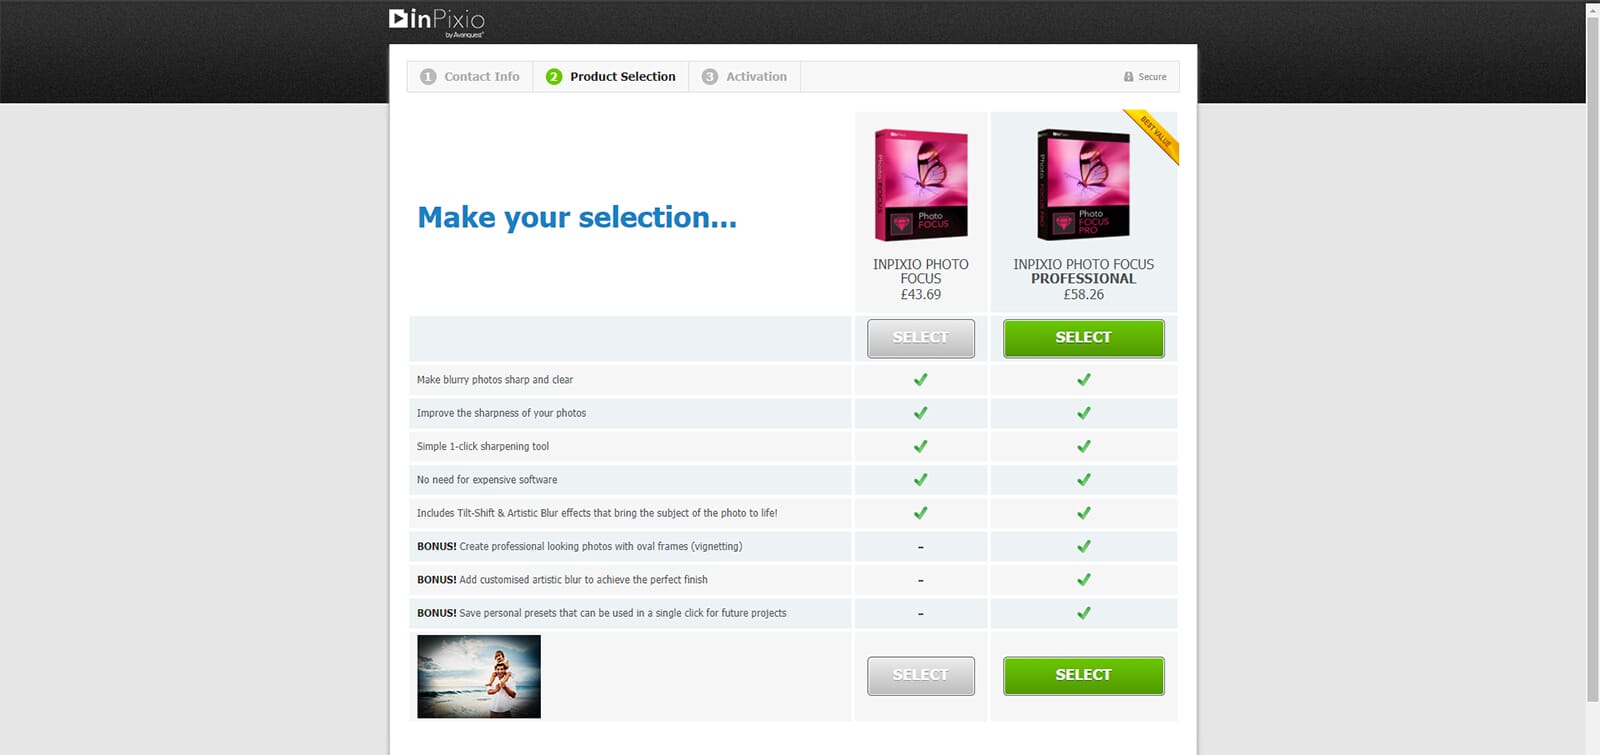
Task: Open the Contact Info step tab
Action: click(470, 77)
